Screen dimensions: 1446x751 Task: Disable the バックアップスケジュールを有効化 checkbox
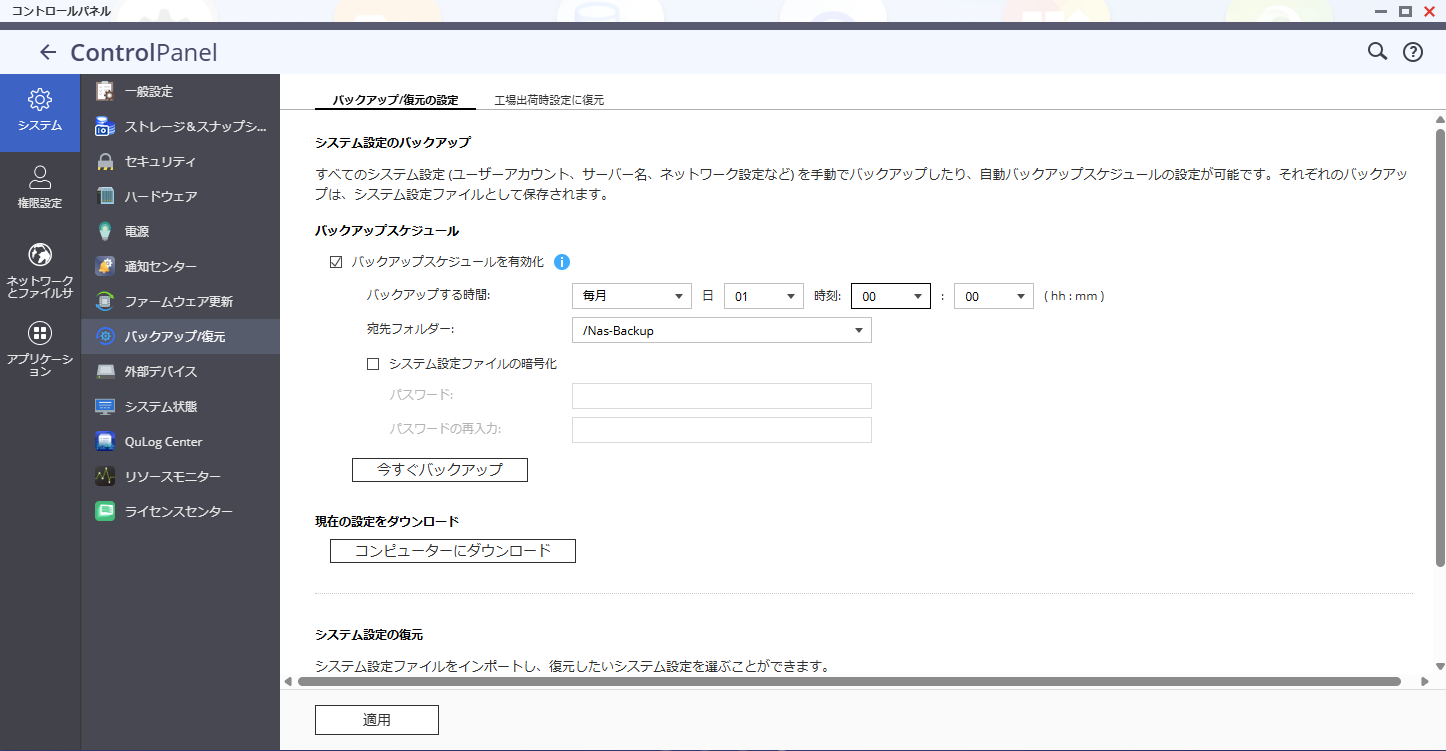(336, 262)
